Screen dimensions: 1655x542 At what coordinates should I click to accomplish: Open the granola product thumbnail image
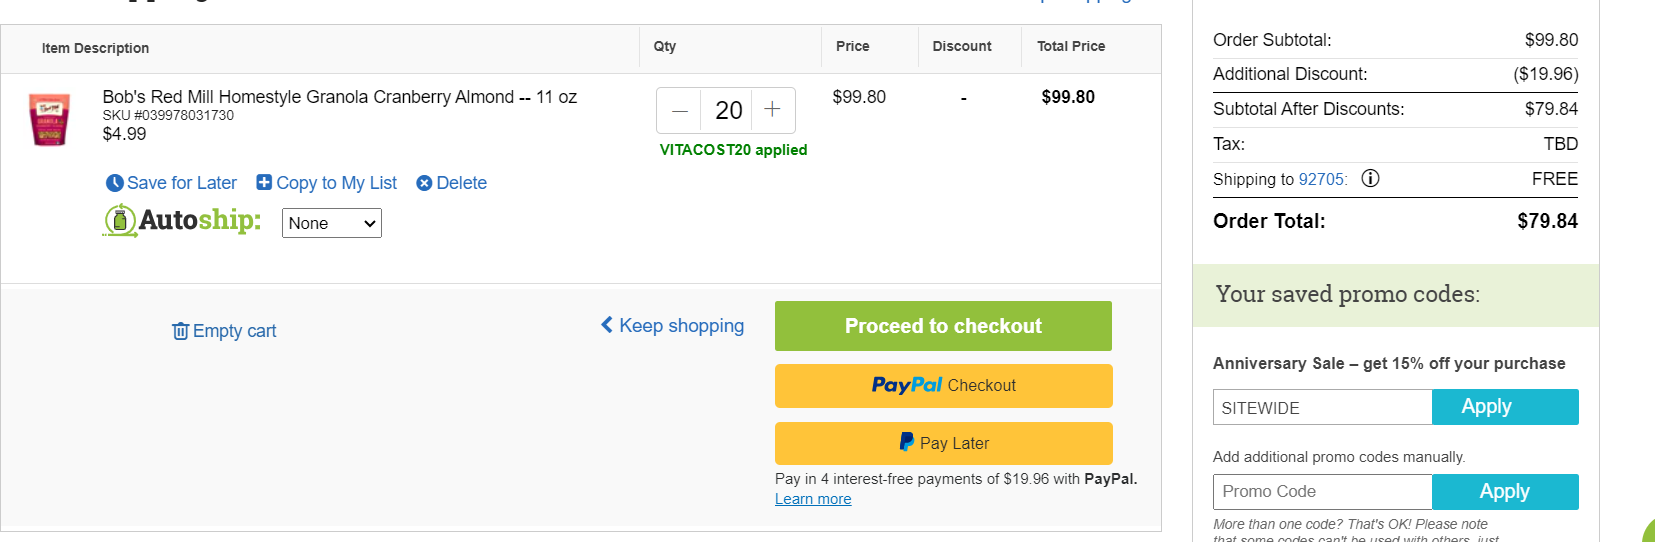pos(49,120)
